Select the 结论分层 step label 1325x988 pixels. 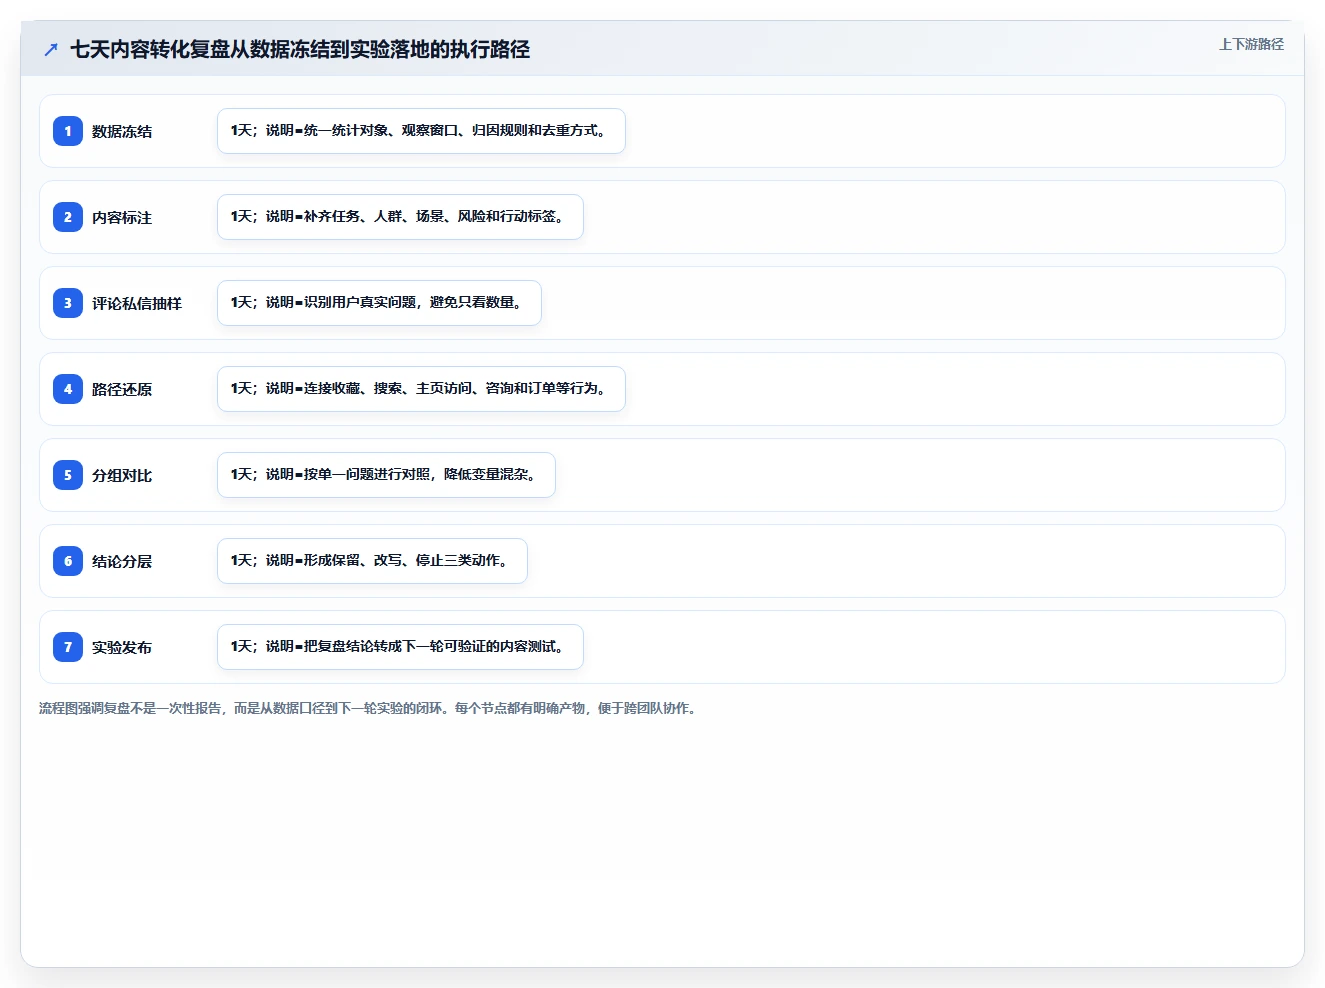[122, 561]
